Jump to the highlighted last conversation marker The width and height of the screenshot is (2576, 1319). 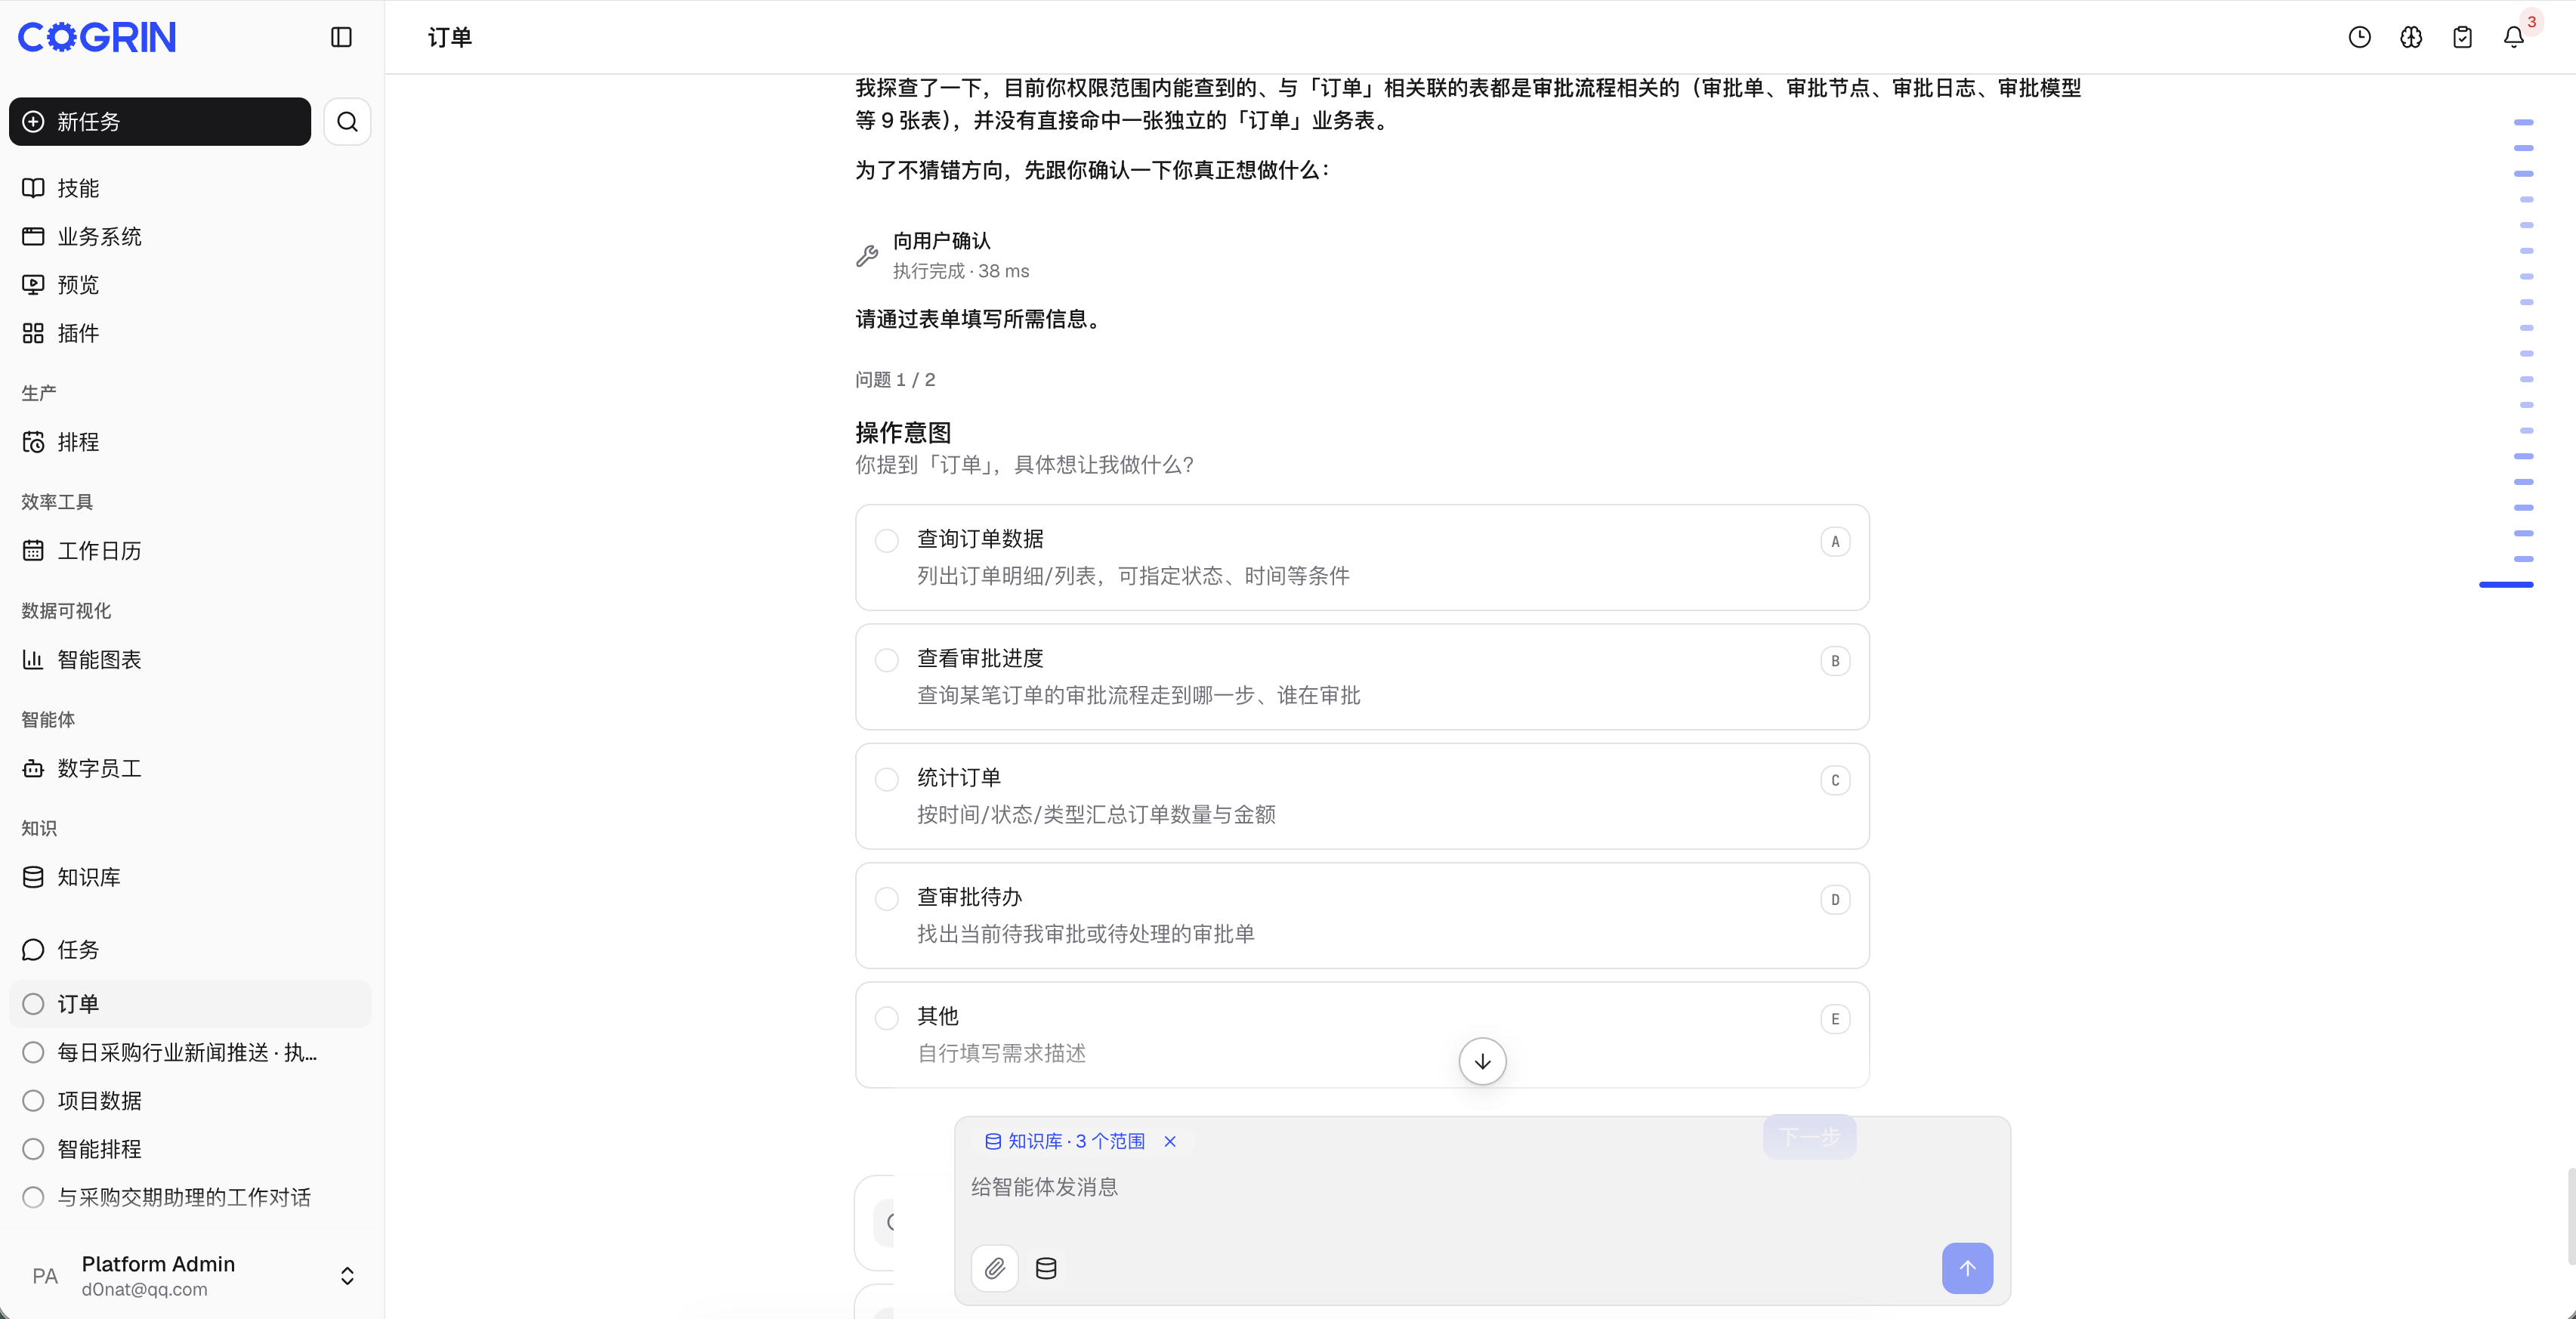pos(2506,584)
